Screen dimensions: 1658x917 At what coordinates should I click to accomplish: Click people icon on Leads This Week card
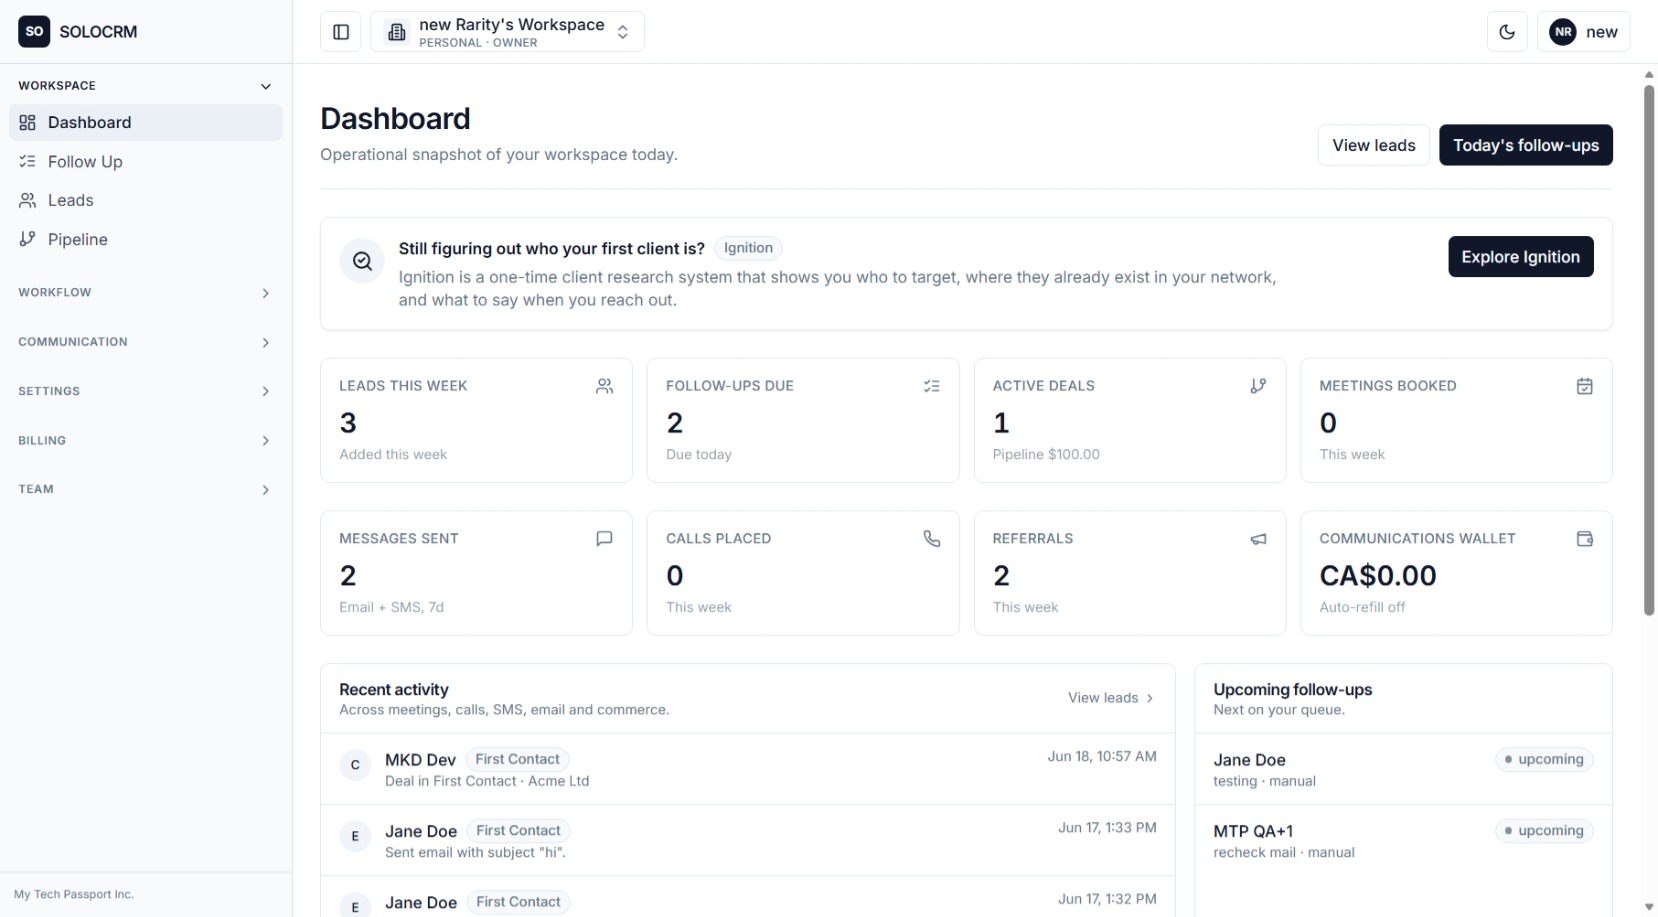[x=604, y=386]
